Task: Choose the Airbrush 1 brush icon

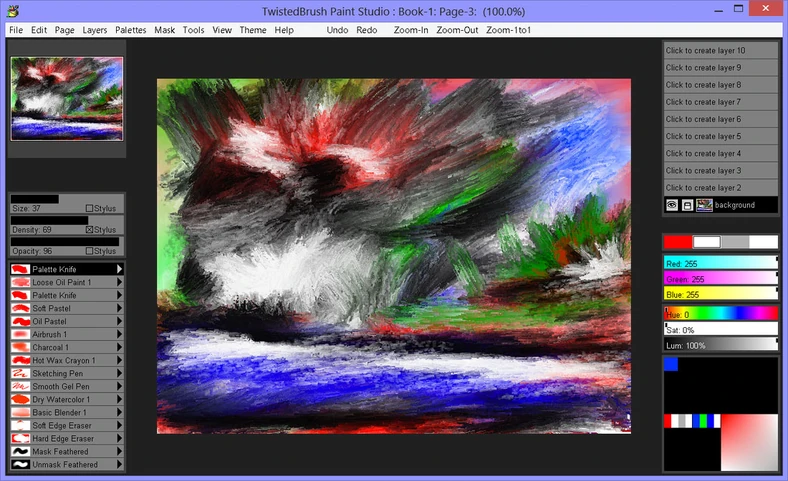Action: pos(19,334)
